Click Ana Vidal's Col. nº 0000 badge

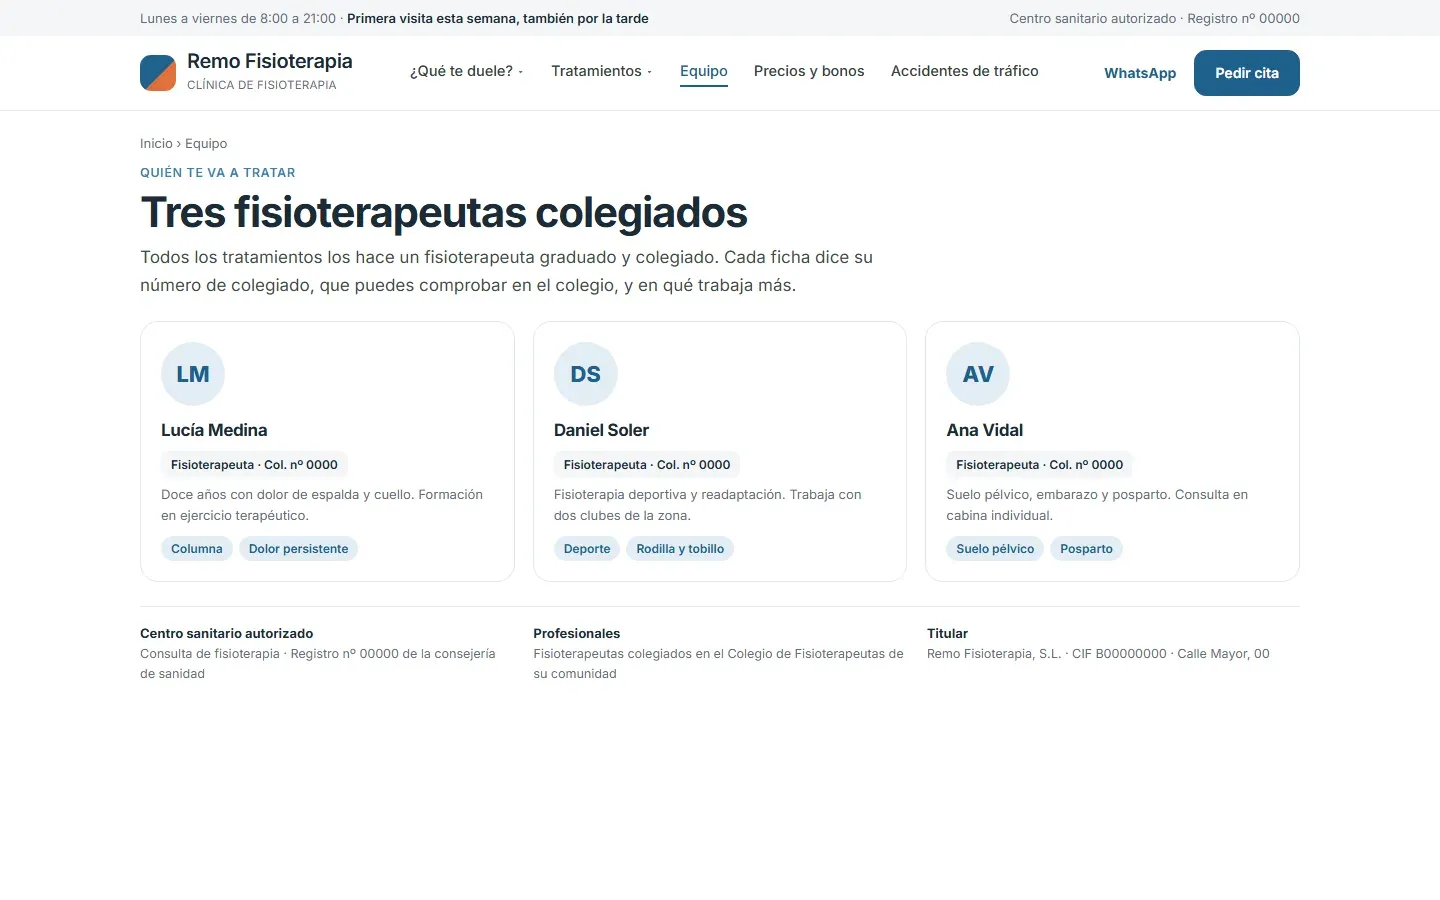pyautogui.click(x=1040, y=465)
